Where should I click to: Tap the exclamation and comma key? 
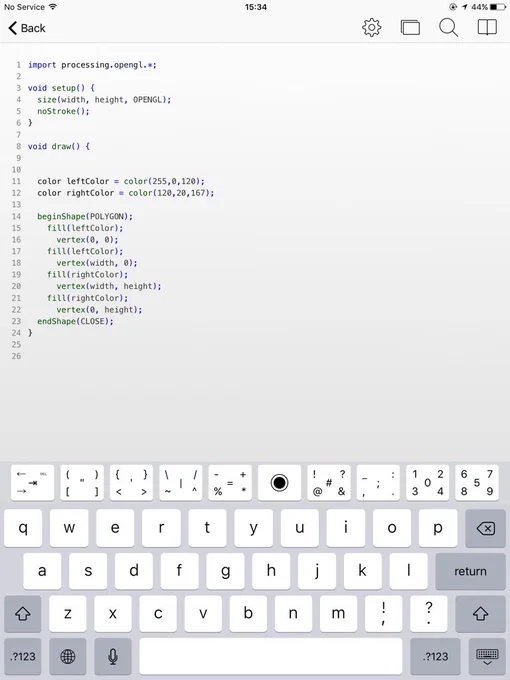coord(383,614)
